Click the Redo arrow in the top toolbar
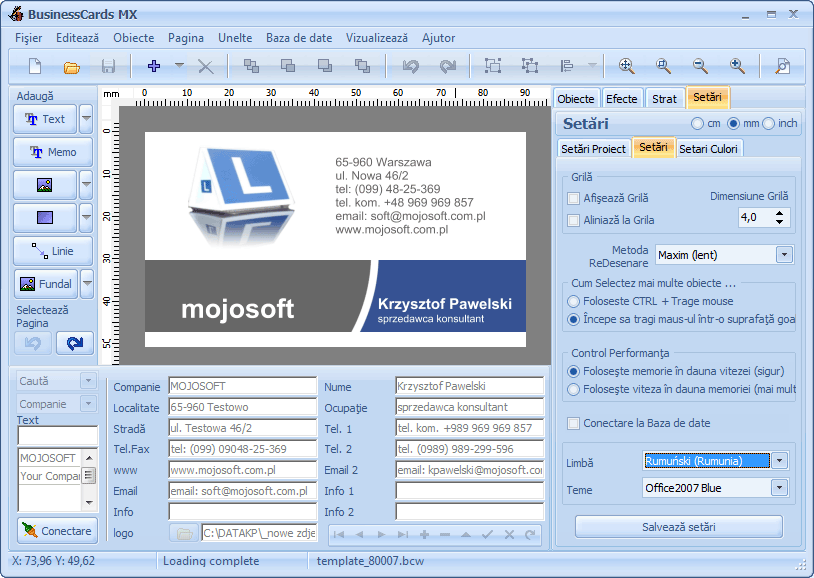814x578 pixels. [x=447, y=66]
